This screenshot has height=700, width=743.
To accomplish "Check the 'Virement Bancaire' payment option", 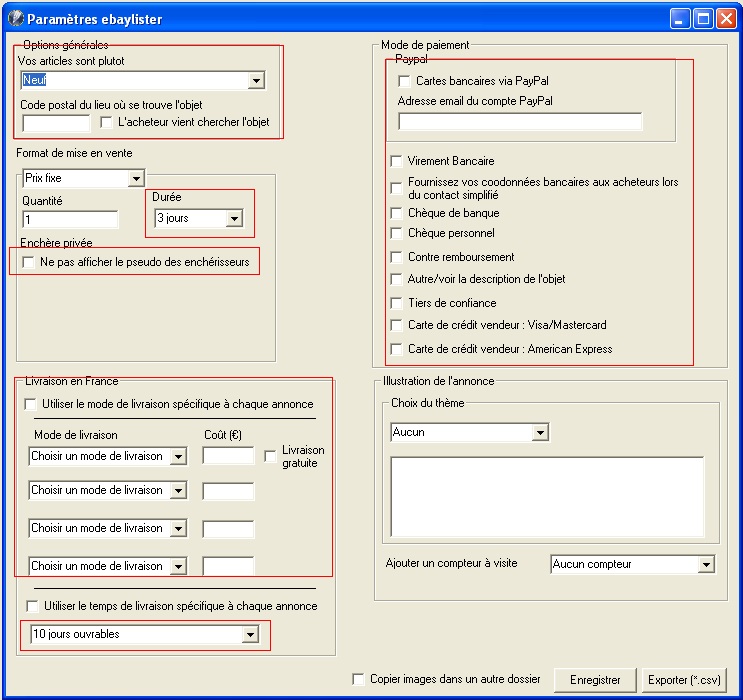I will pyautogui.click(x=396, y=161).
